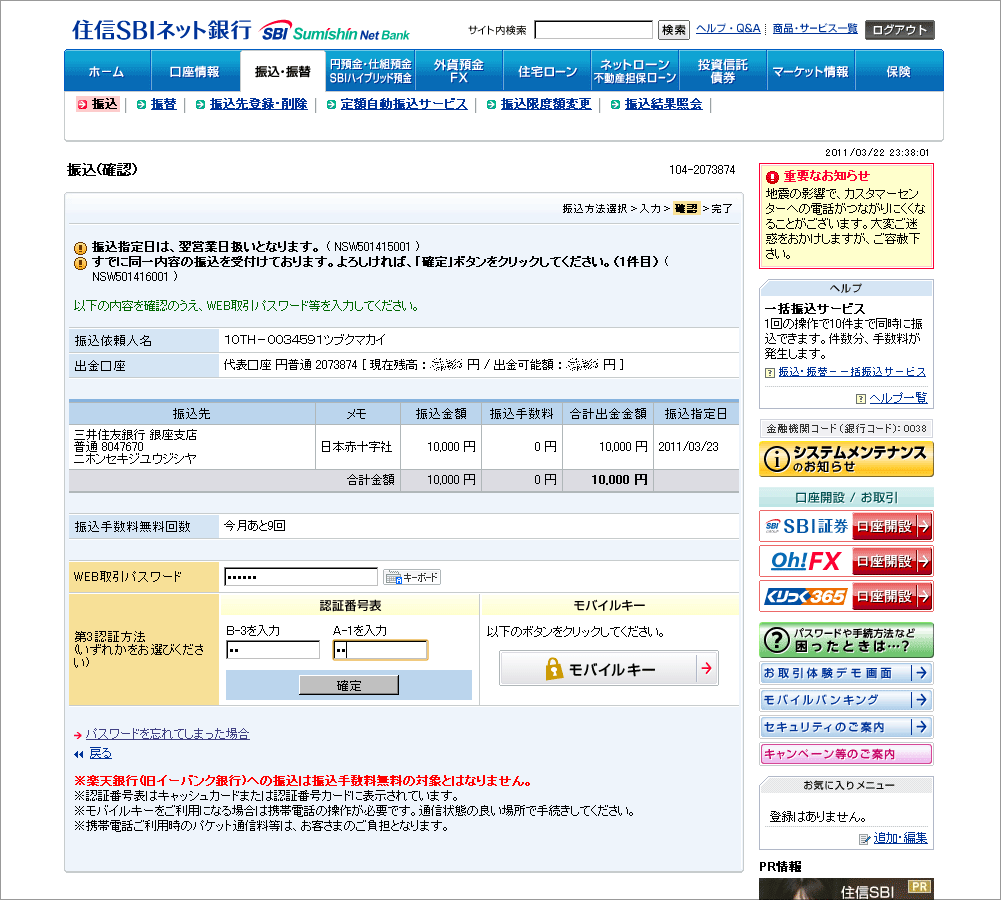The height and width of the screenshot is (900, 1001).
Task: Click 追加・編集 favorites link
Action: click(900, 838)
